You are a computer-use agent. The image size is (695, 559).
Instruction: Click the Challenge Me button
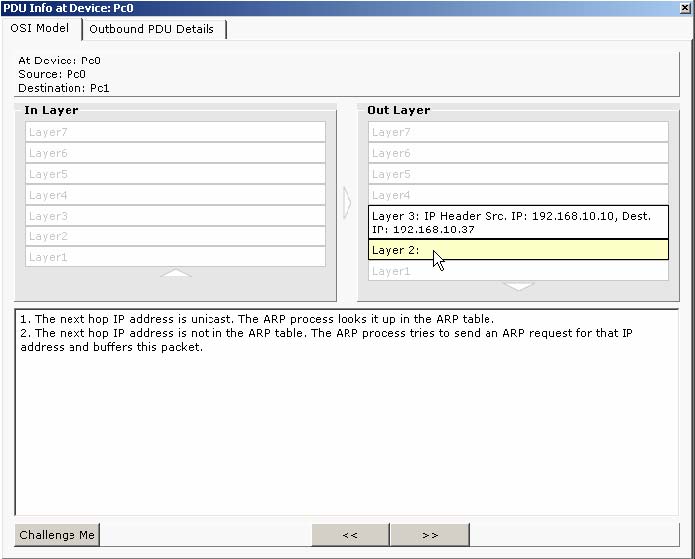pos(57,535)
